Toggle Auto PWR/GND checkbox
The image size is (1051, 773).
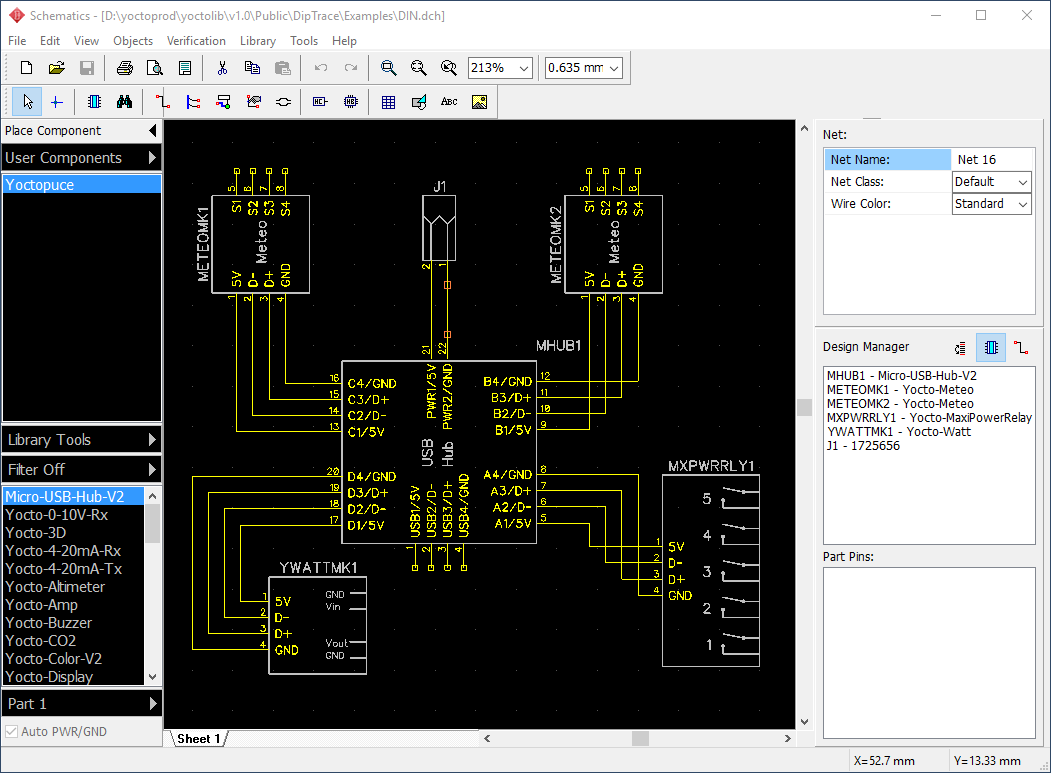pos(12,732)
